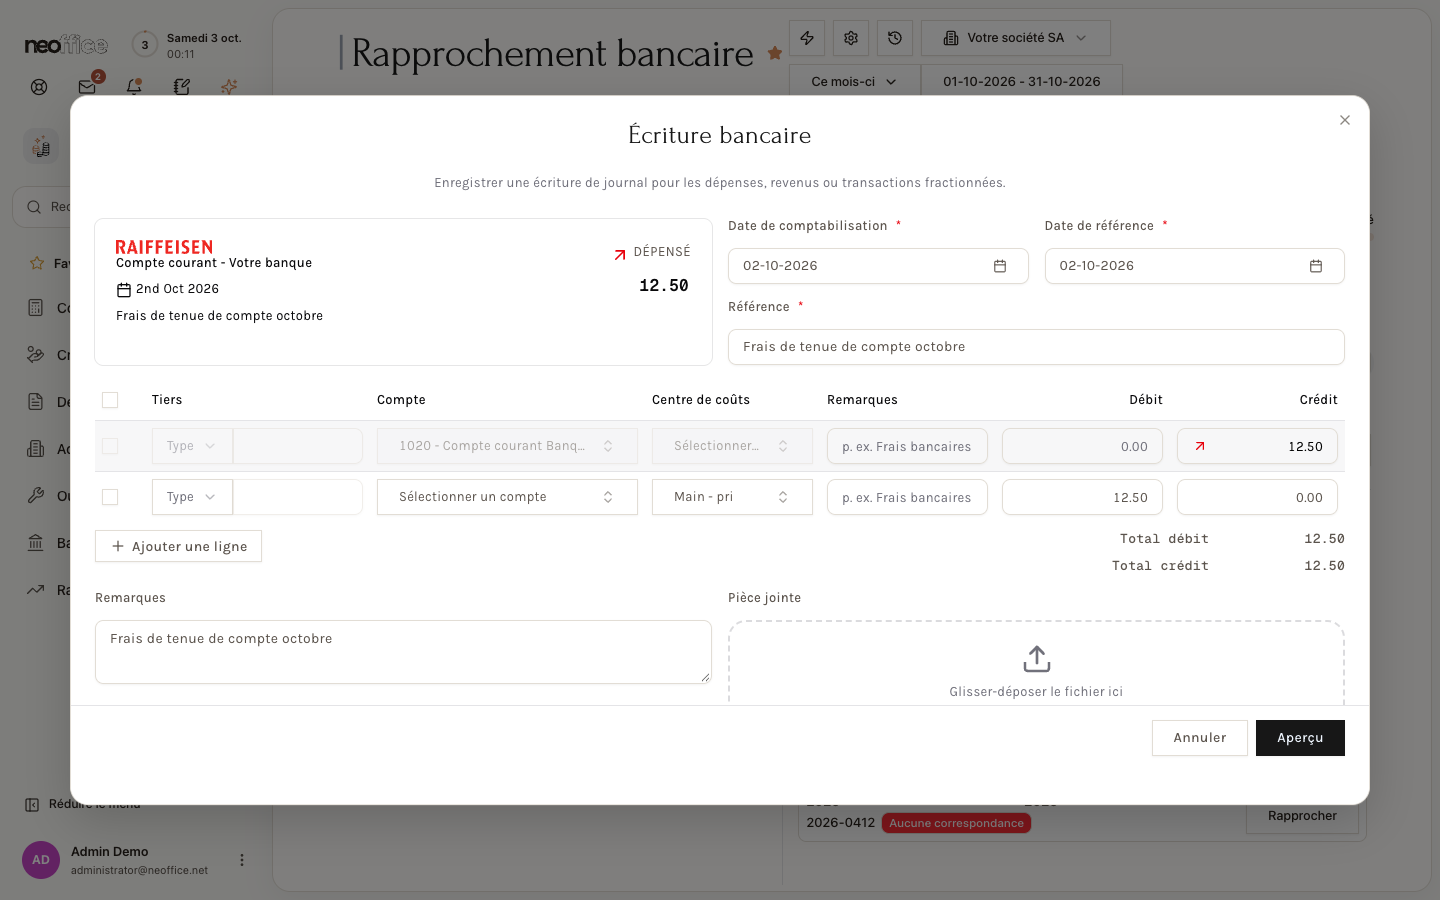The height and width of the screenshot is (900, 1440).
Task: Click the calculator icon in the sidebar
Action: coord(36,308)
